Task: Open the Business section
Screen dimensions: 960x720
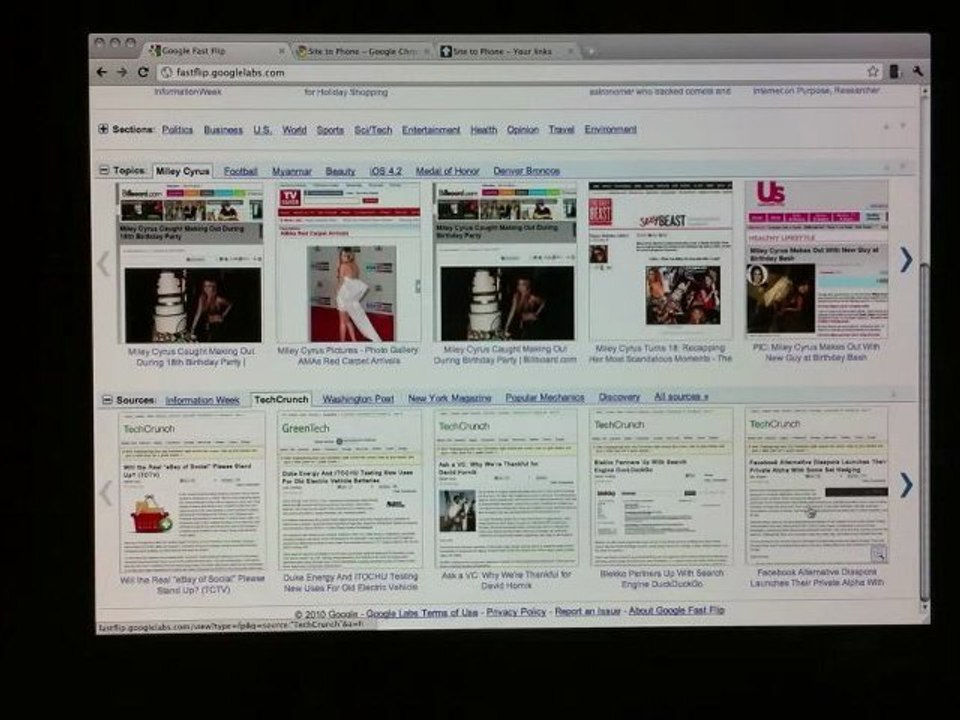Action: click(223, 130)
